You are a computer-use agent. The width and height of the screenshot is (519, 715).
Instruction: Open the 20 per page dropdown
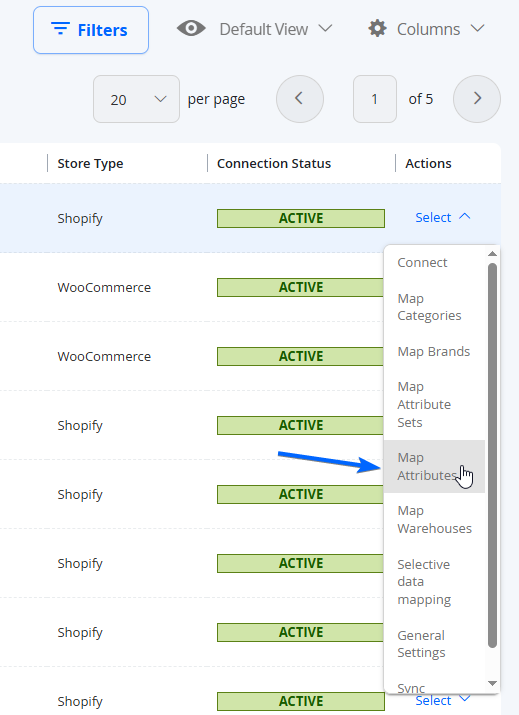point(136,99)
